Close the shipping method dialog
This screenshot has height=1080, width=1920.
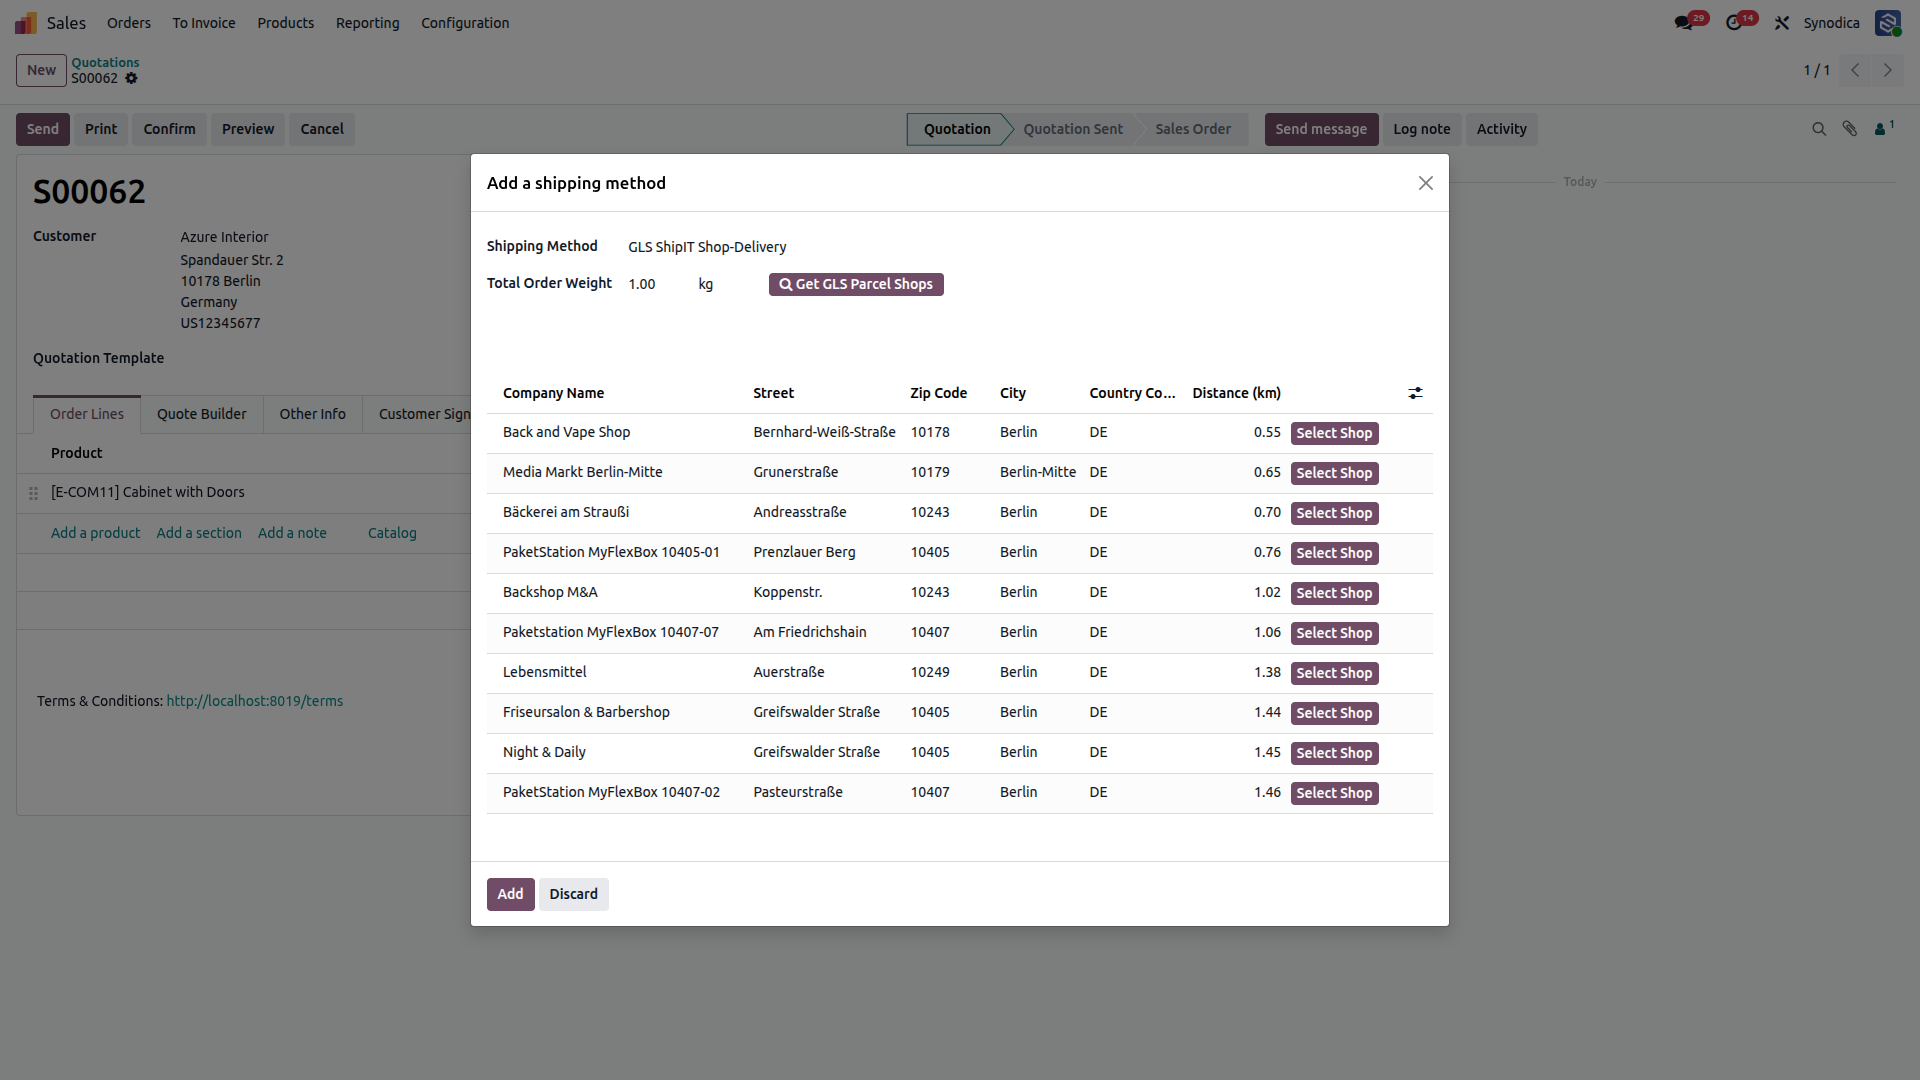(x=1426, y=183)
